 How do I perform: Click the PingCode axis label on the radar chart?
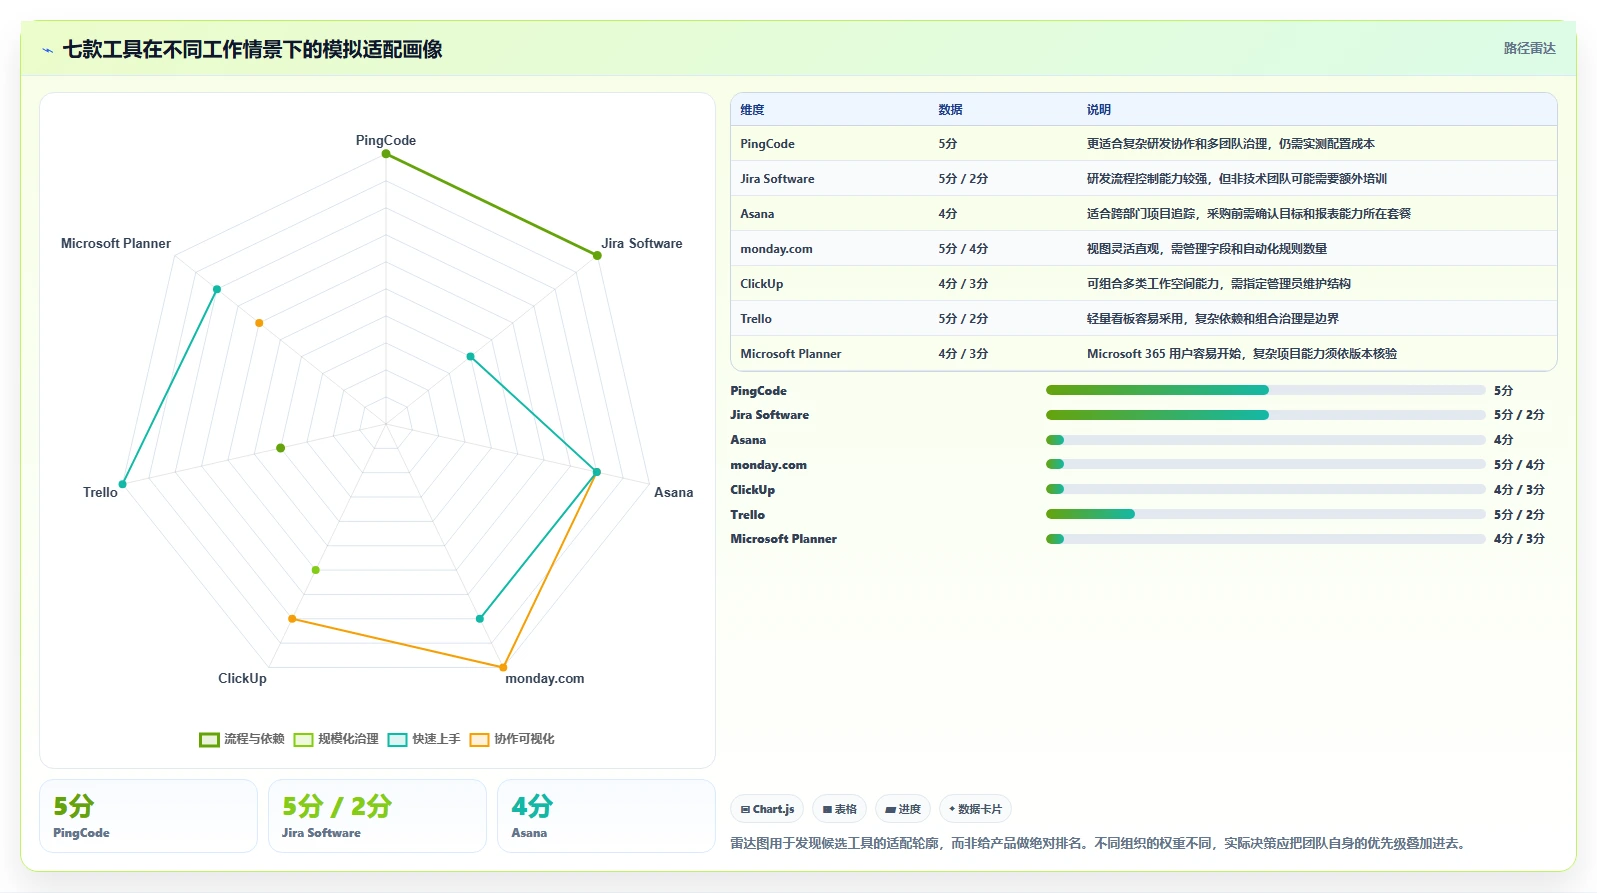pyautogui.click(x=386, y=141)
